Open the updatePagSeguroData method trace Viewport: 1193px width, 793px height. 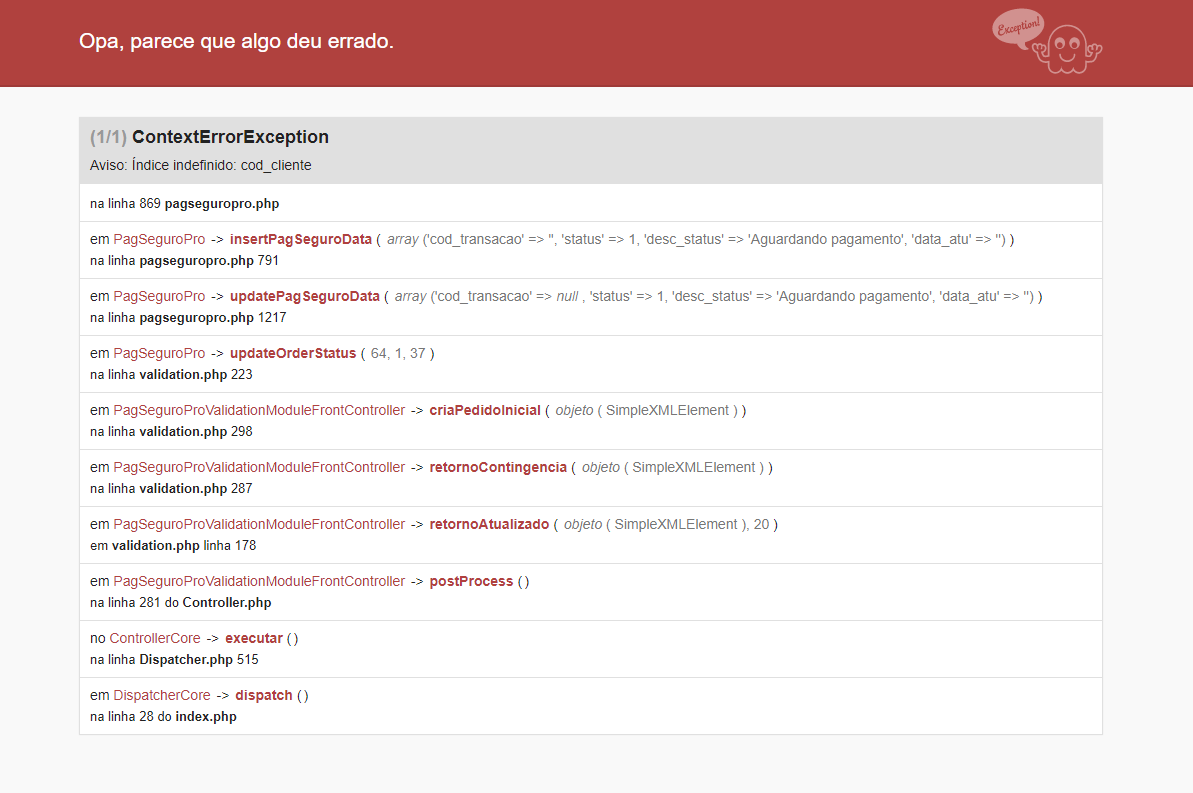point(304,296)
